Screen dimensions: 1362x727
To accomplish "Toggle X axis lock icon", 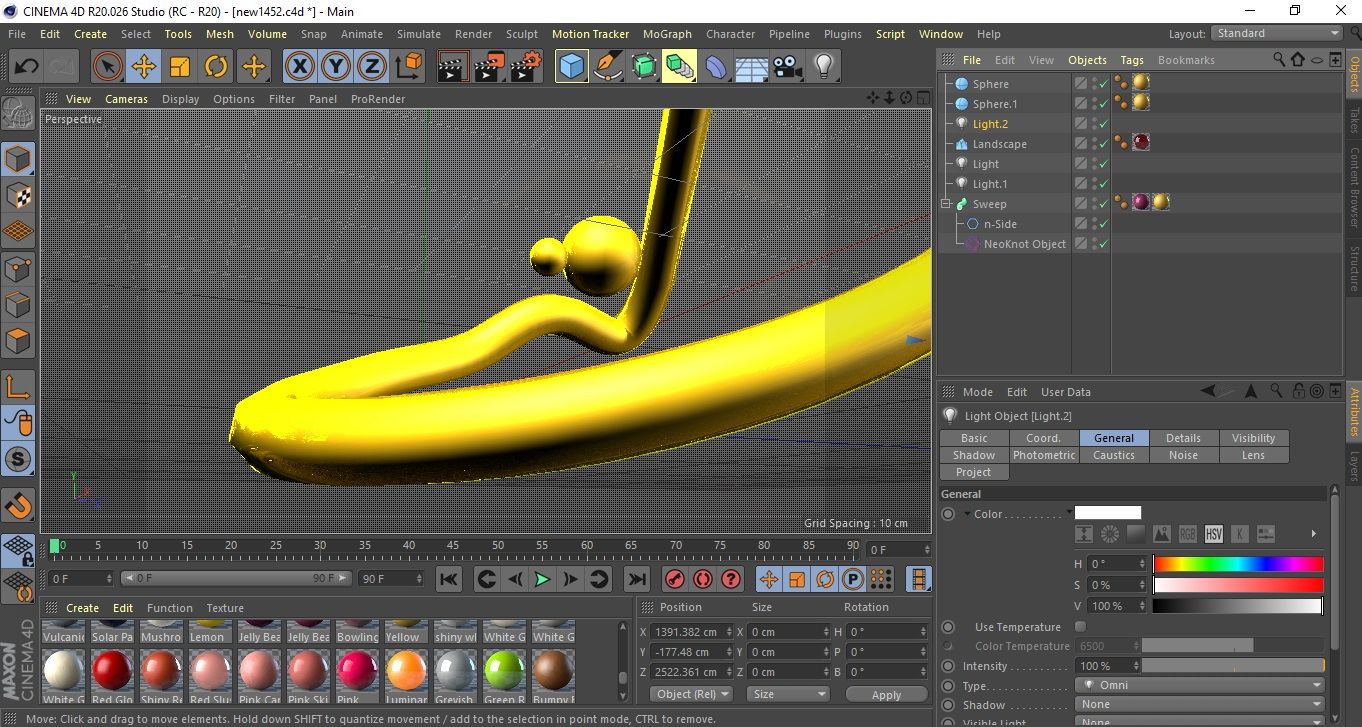I will (299, 67).
